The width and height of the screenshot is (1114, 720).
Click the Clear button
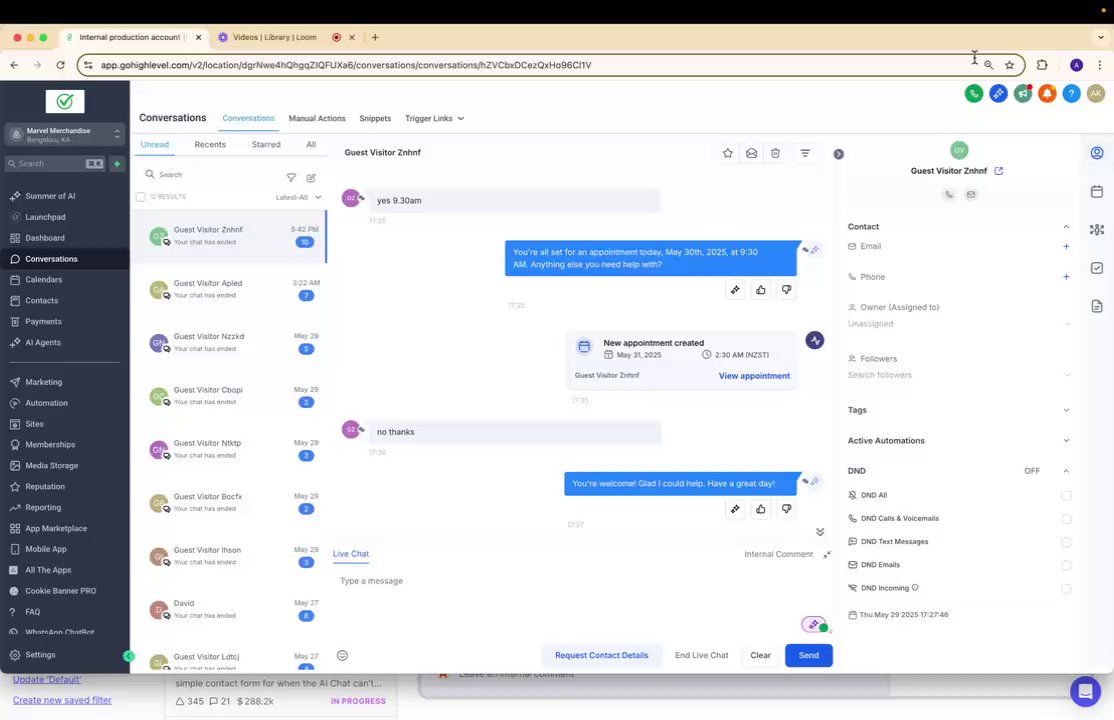tap(760, 655)
